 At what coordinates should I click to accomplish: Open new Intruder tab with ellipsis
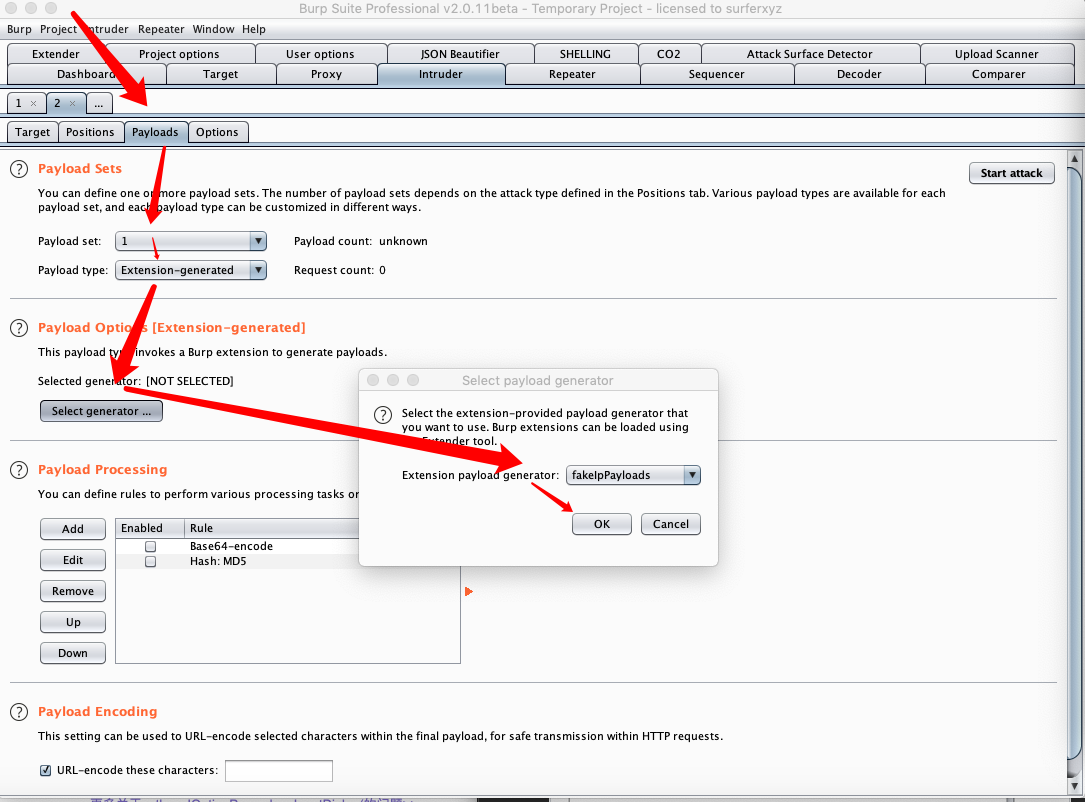coord(99,104)
